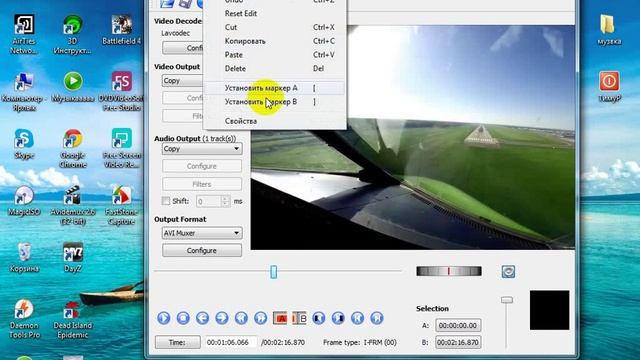The height and width of the screenshot is (360, 640).
Task: Click the round icon right of jog wheel
Action: click(508, 271)
